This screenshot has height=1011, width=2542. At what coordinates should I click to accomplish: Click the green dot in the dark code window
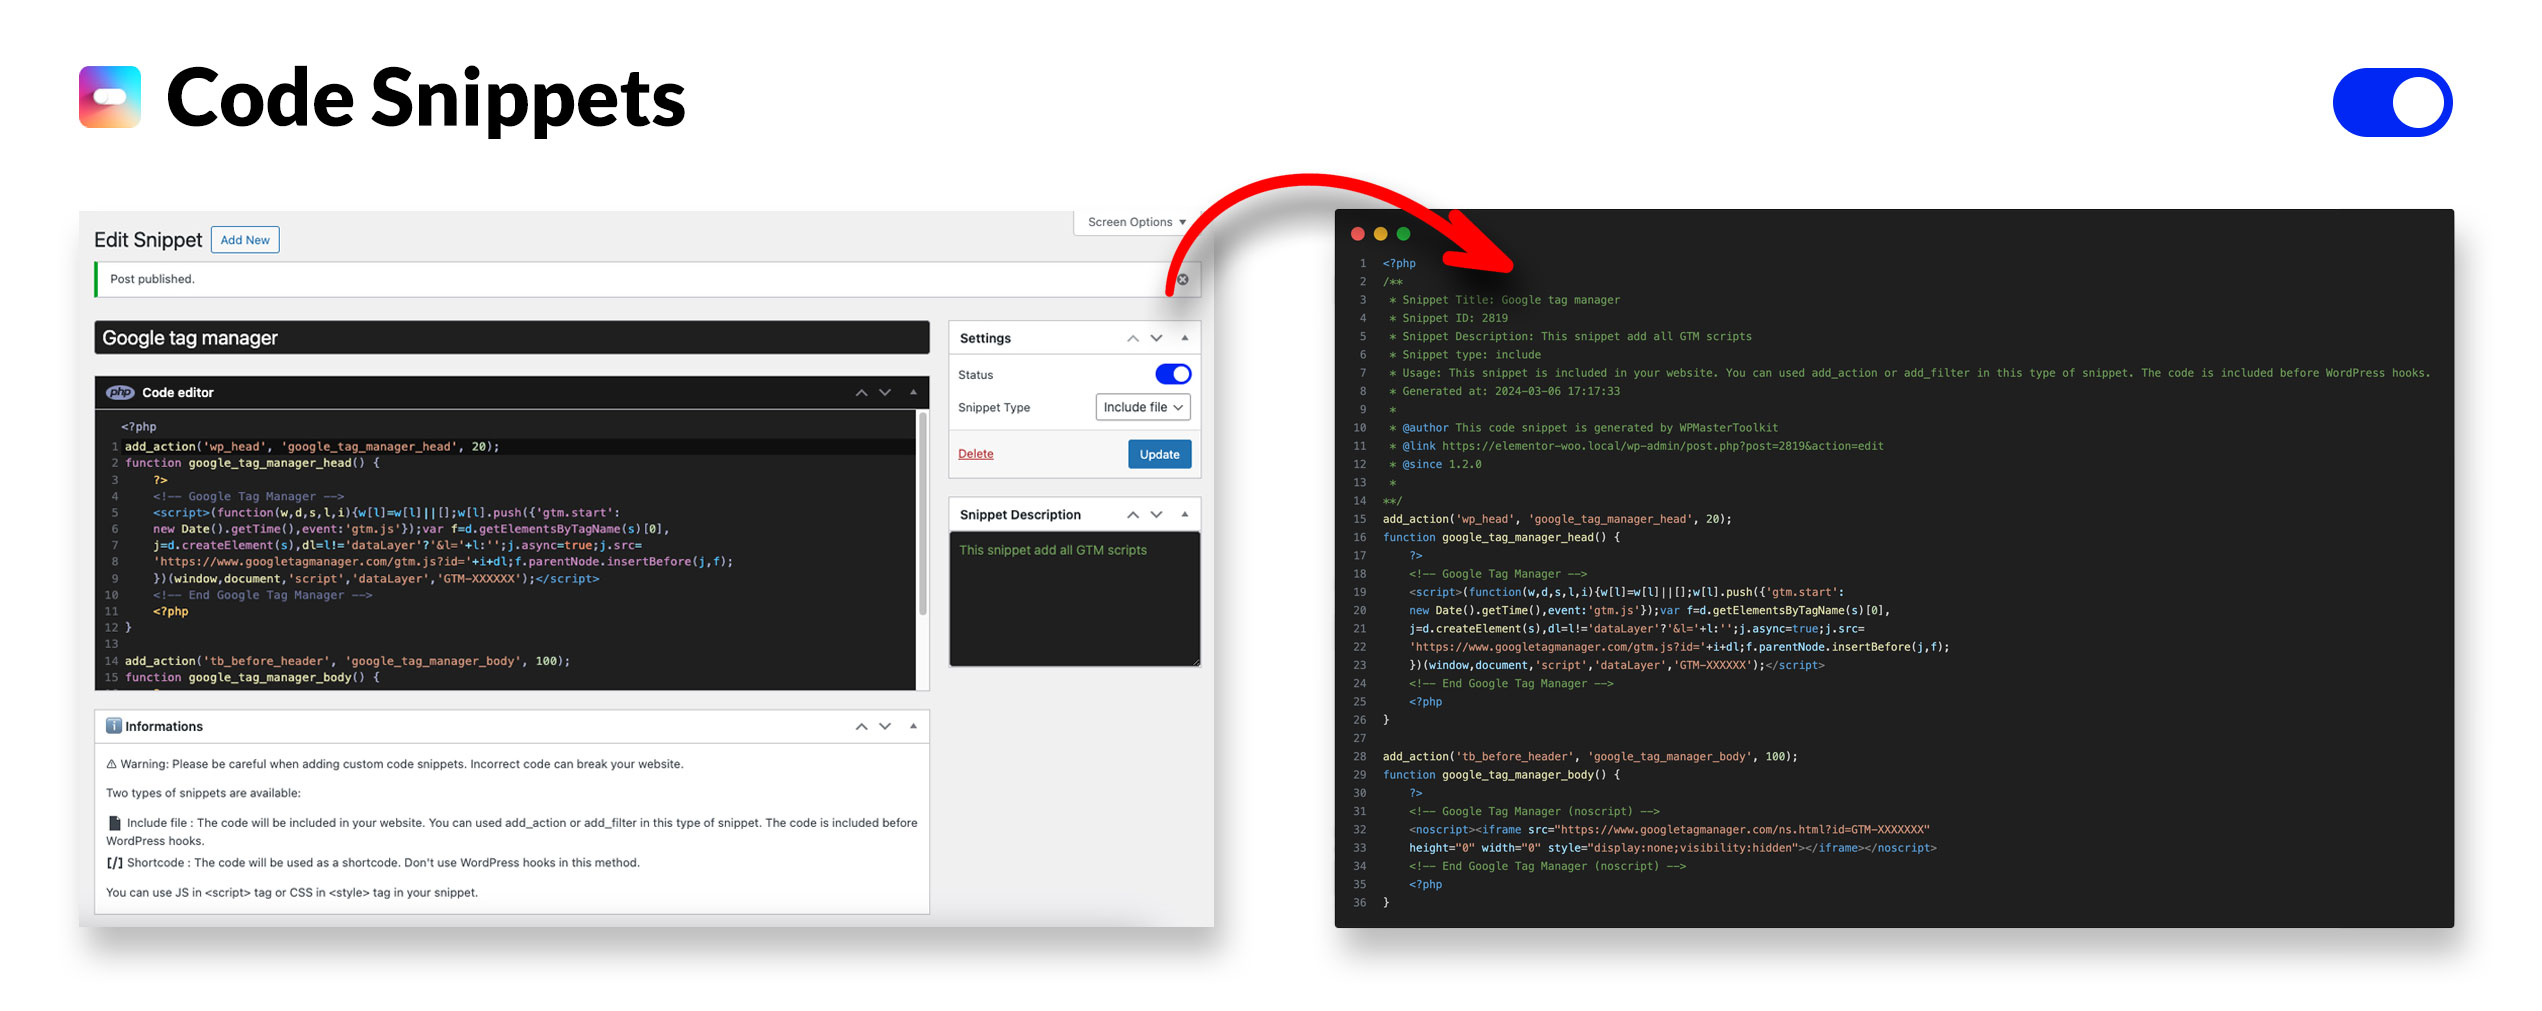coord(1403,234)
